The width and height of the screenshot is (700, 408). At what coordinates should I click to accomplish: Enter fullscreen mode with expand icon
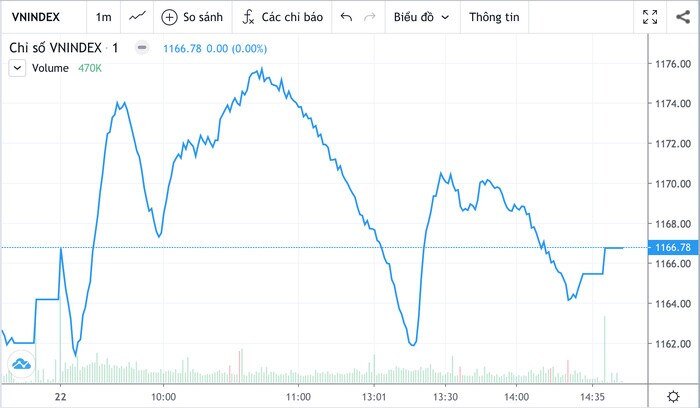650,17
